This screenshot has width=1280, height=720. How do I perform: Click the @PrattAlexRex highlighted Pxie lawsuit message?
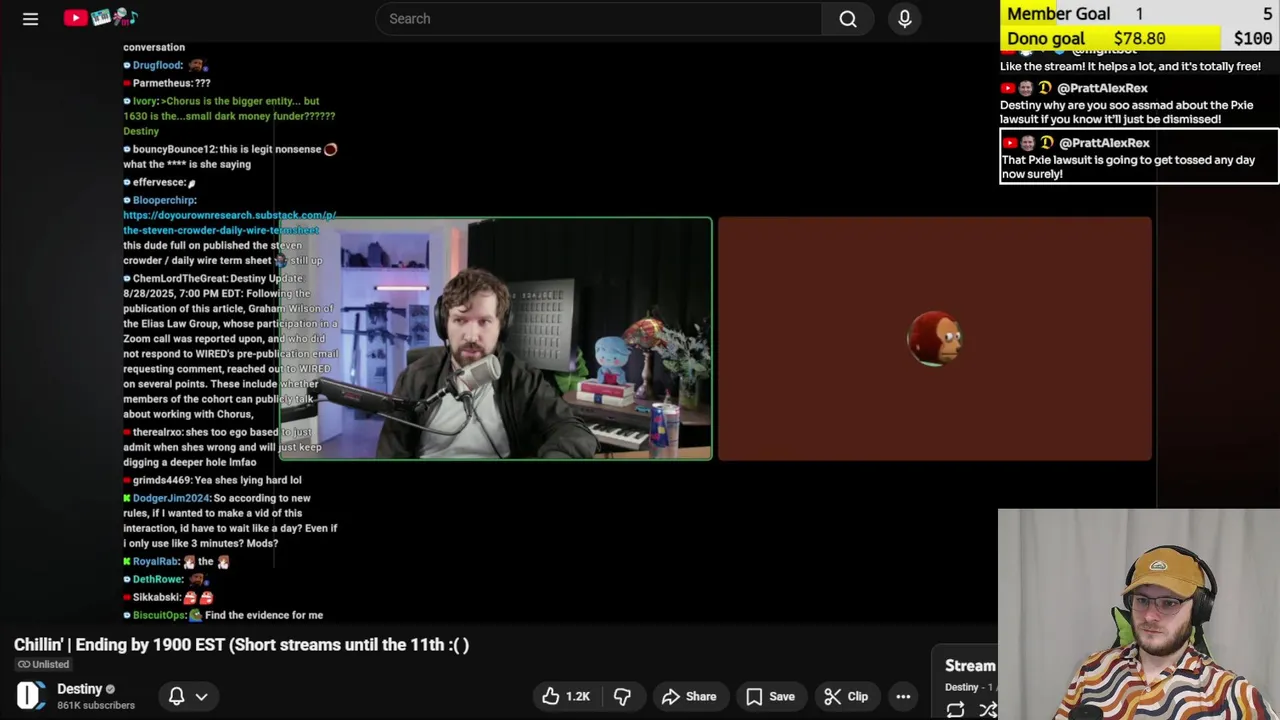click(1139, 157)
